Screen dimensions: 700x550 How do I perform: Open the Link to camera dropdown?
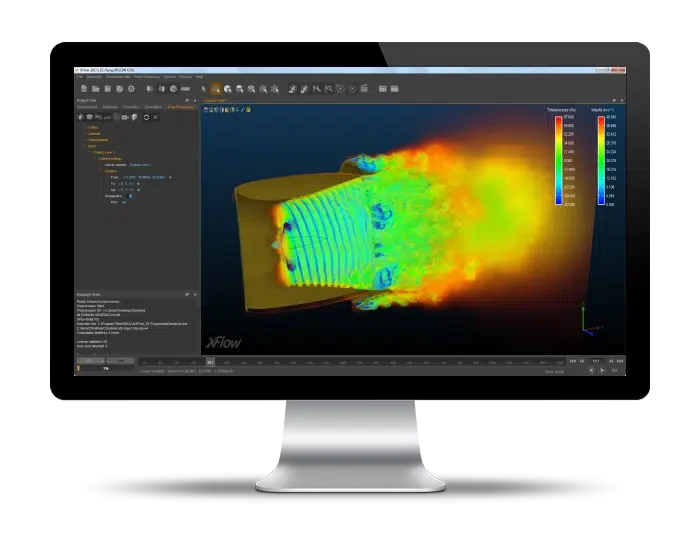coord(141,164)
